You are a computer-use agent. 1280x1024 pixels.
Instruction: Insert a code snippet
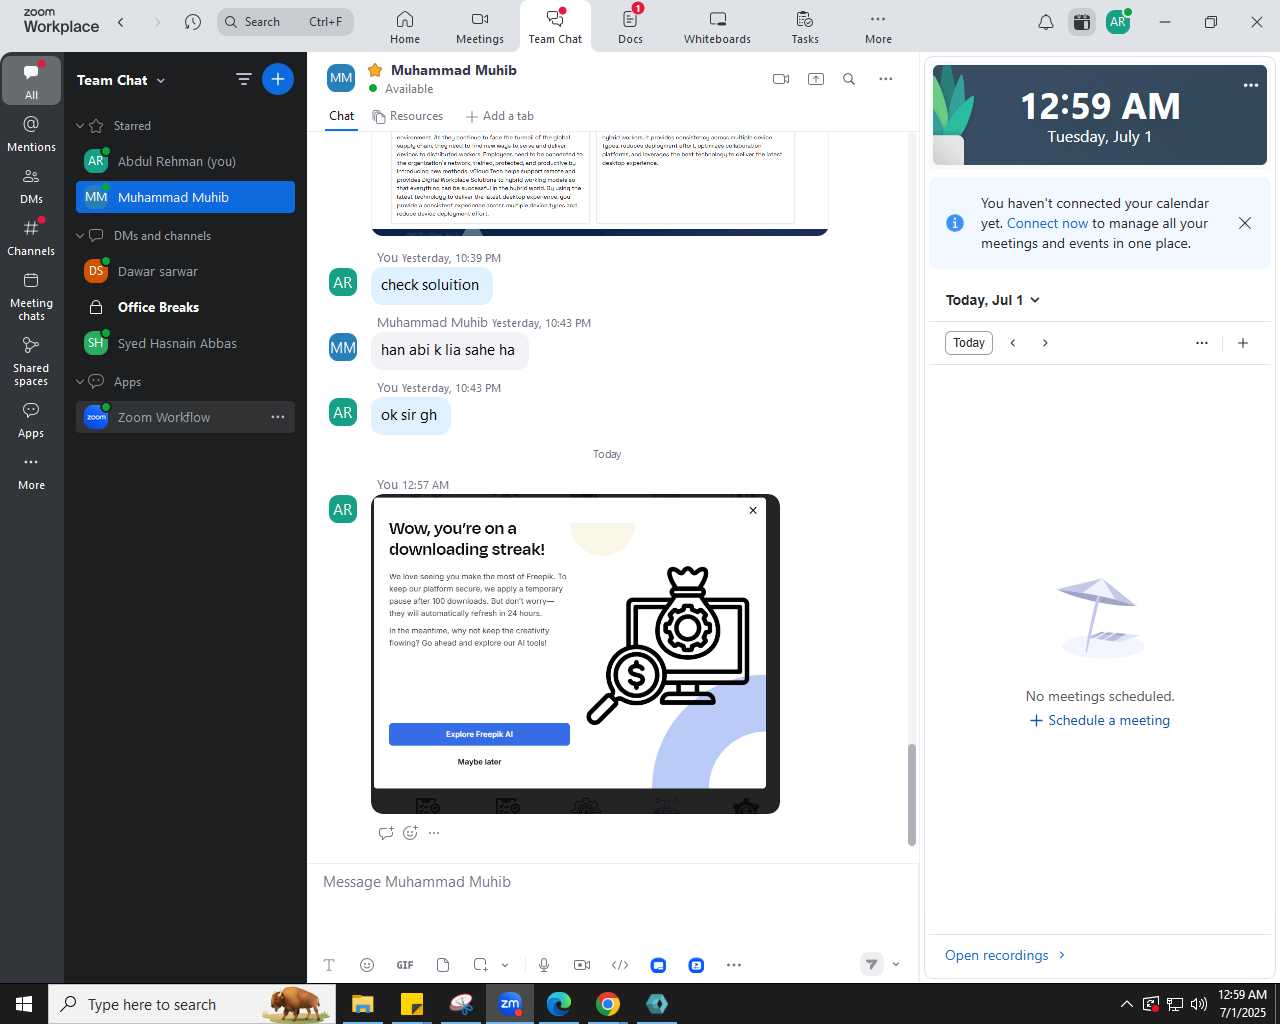click(x=620, y=965)
